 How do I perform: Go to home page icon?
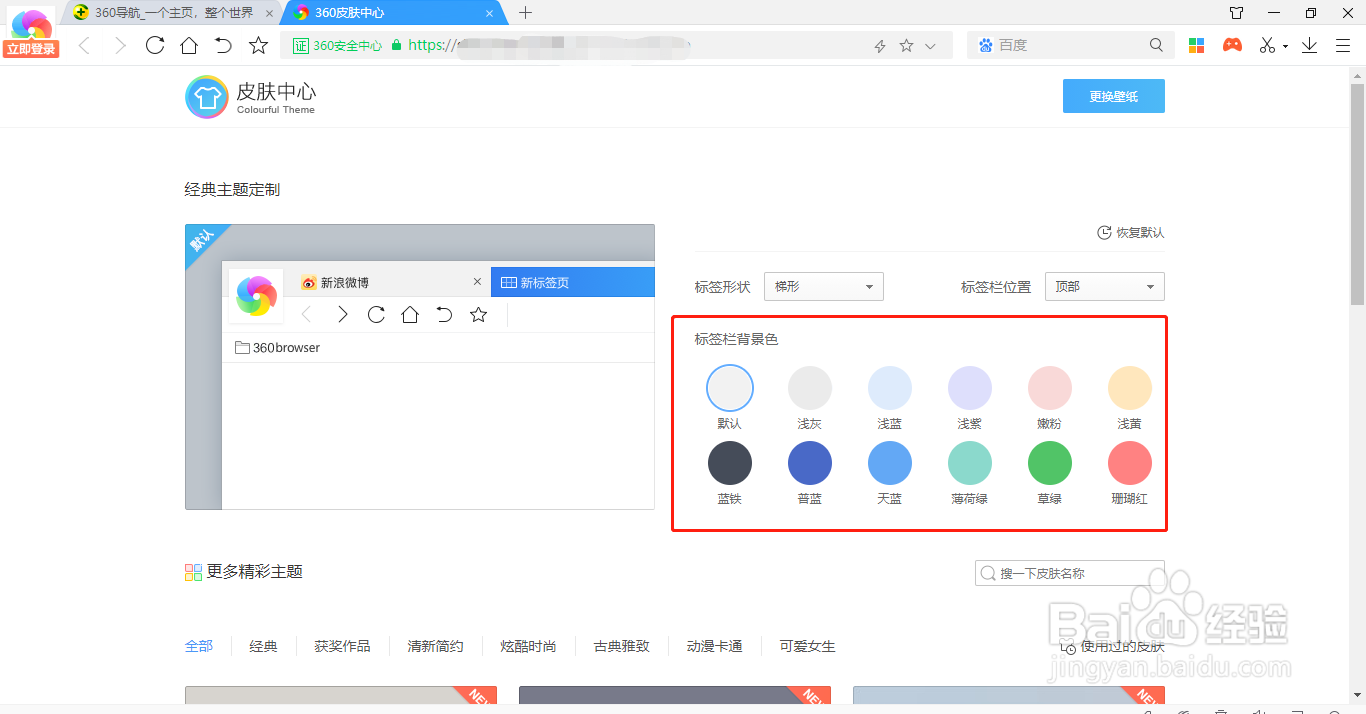coord(189,45)
